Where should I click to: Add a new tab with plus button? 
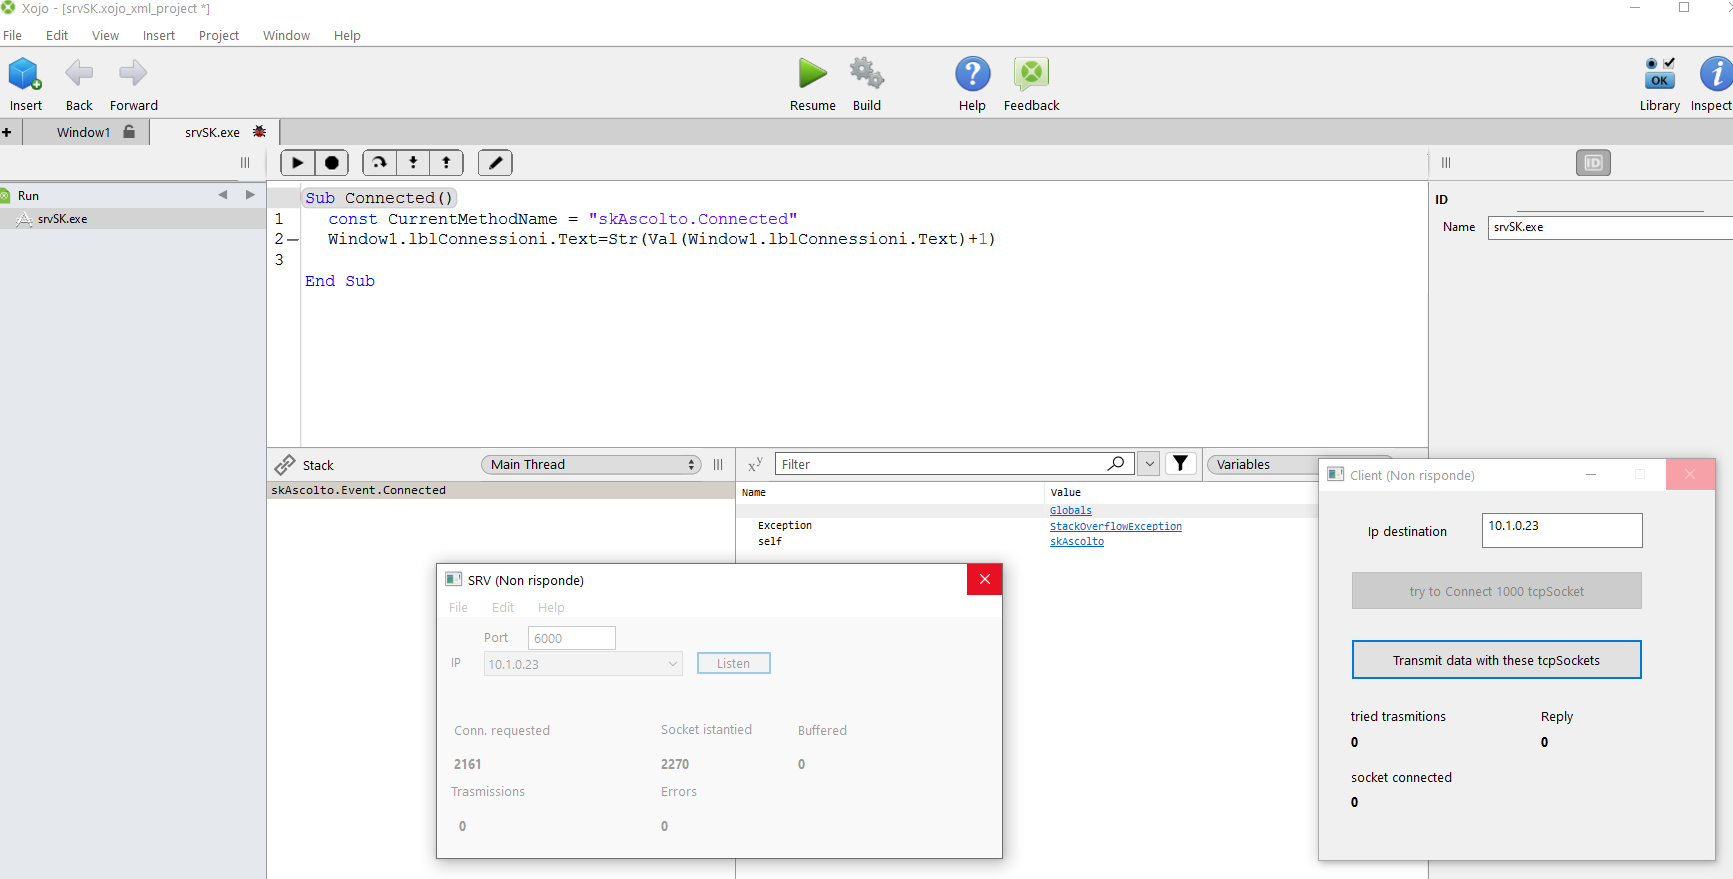[7, 132]
